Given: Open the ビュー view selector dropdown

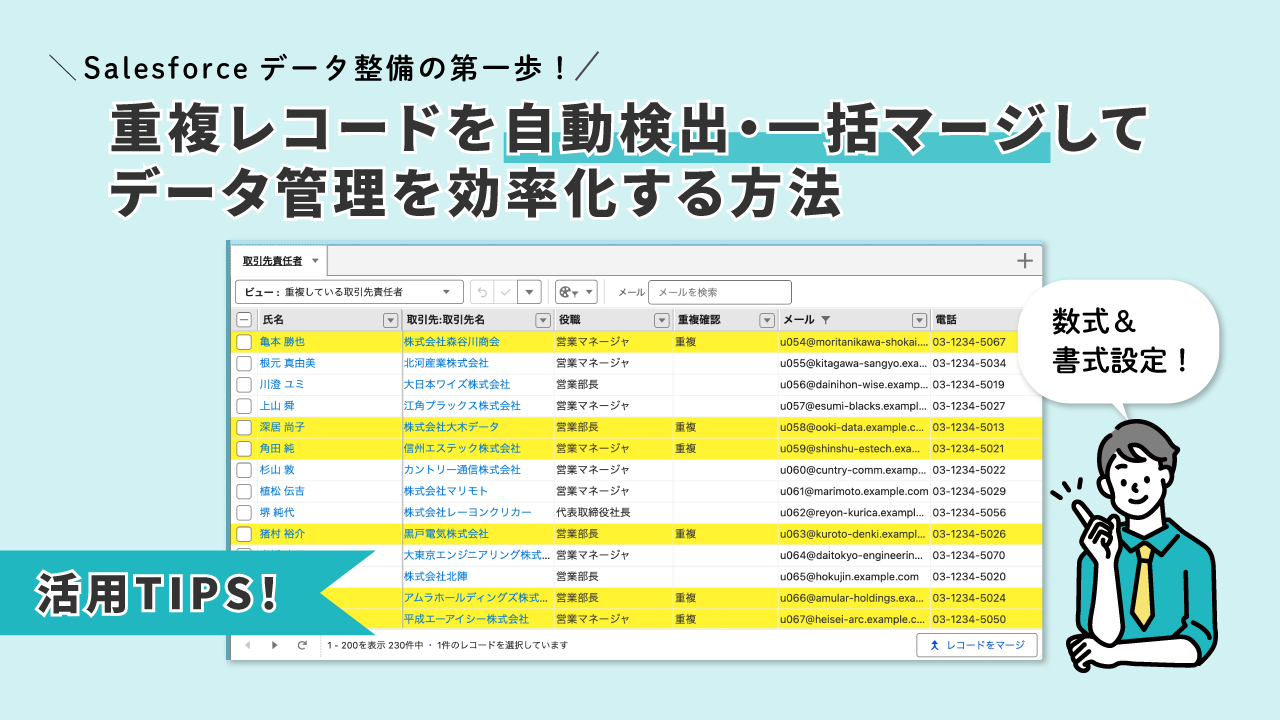Looking at the screenshot, I should pos(350,292).
